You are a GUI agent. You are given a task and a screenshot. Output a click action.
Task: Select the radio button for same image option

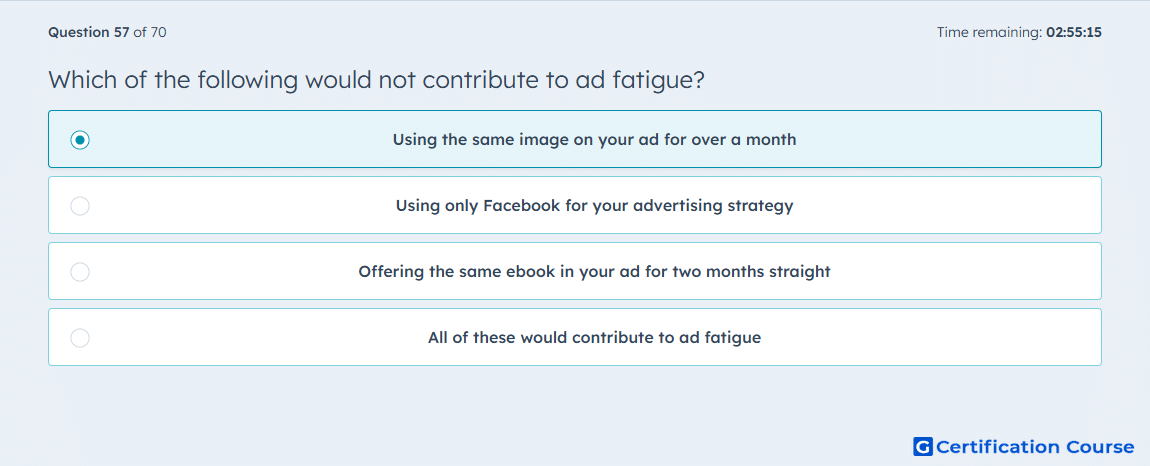click(80, 139)
